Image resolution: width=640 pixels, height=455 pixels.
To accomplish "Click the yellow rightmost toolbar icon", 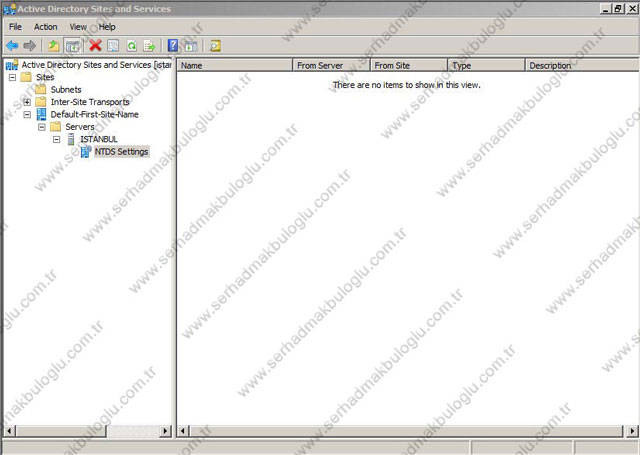I will pos(215,46).
